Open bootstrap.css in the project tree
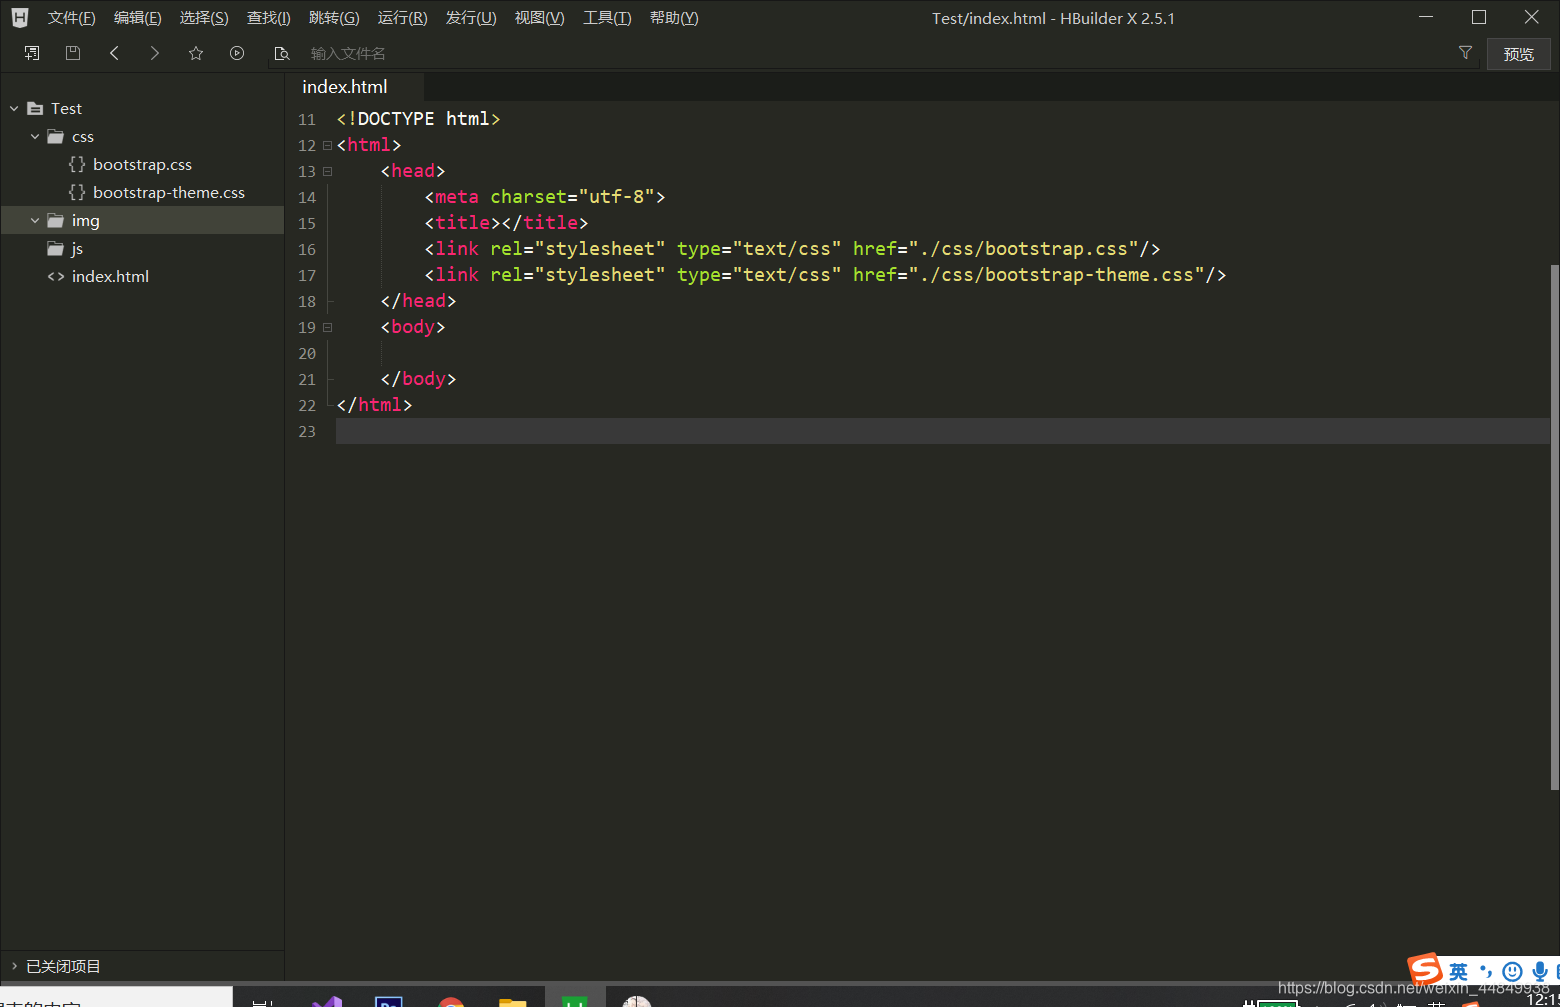 pyautogui.click(x=142, y=164)
